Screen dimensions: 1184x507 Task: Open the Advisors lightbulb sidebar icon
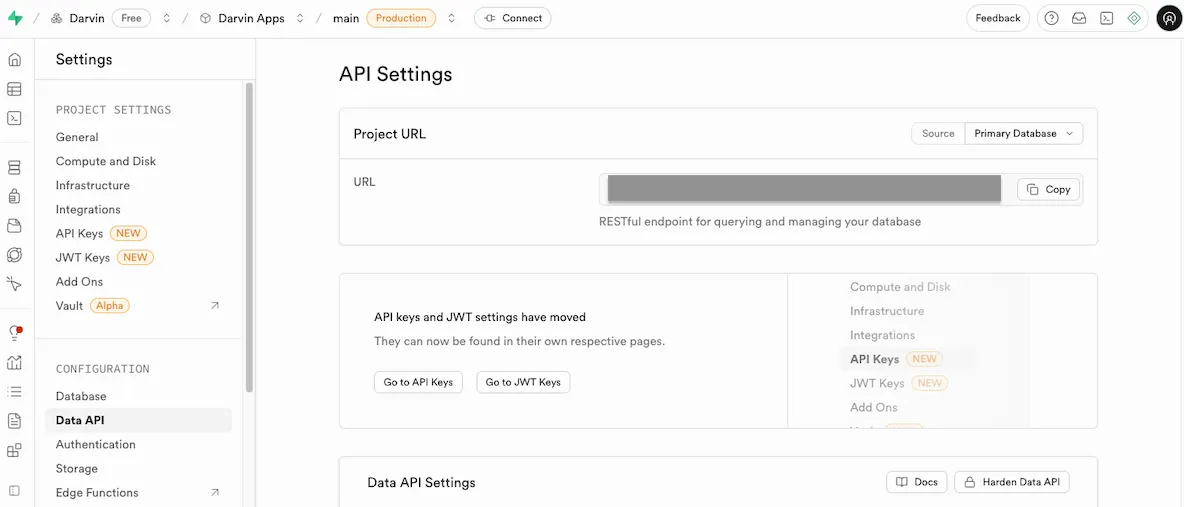tap(14, 333)
